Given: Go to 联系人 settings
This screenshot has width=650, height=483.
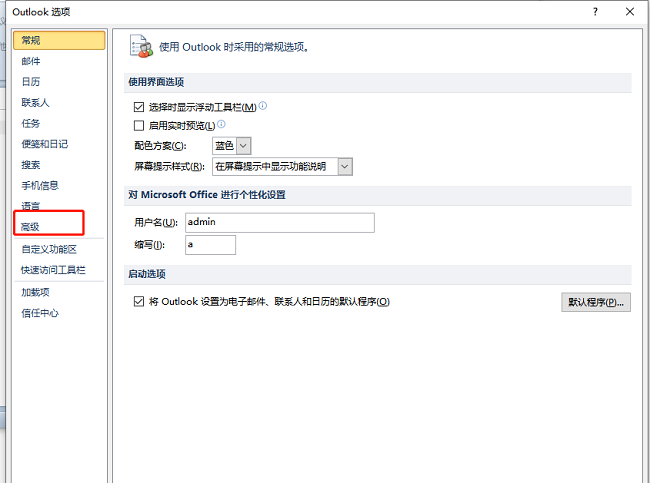Looking at the screenshot, I should (x=35, y=102).
